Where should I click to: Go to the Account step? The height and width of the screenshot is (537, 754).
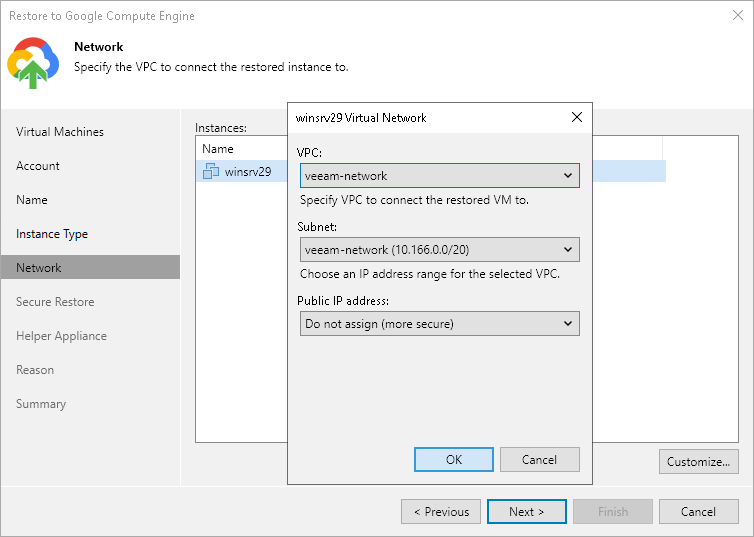(38, 166)
